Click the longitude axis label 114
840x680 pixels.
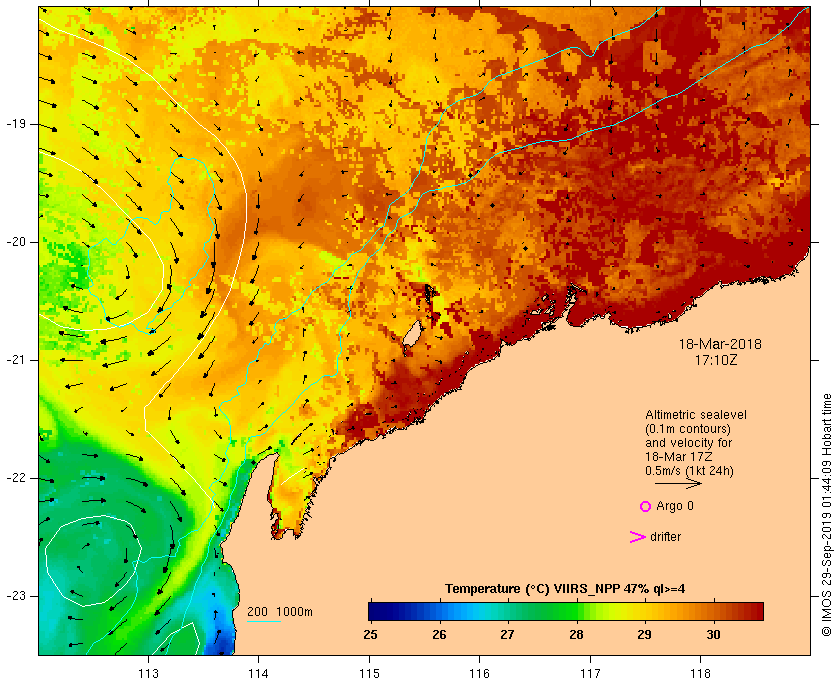pos(259,674)
